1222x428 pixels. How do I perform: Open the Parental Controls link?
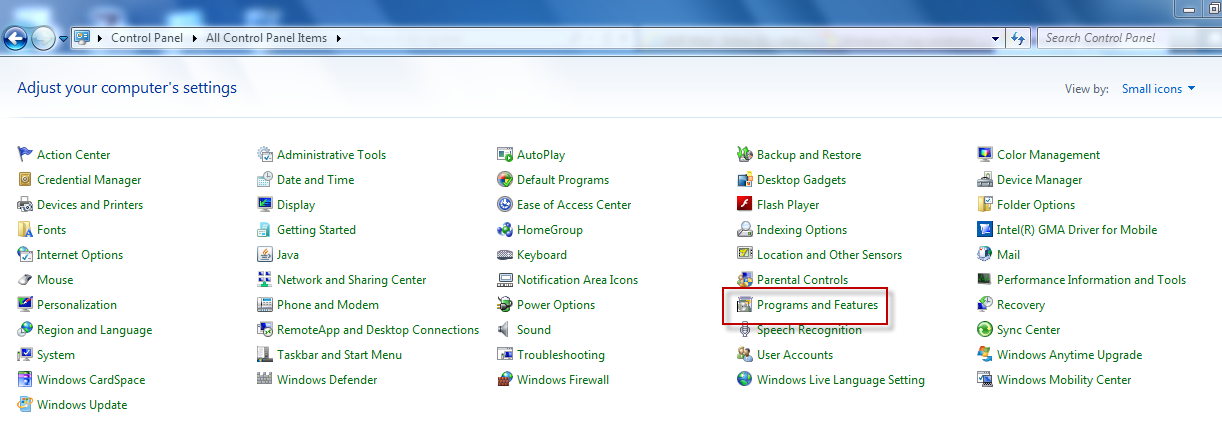tap(802, 279)
